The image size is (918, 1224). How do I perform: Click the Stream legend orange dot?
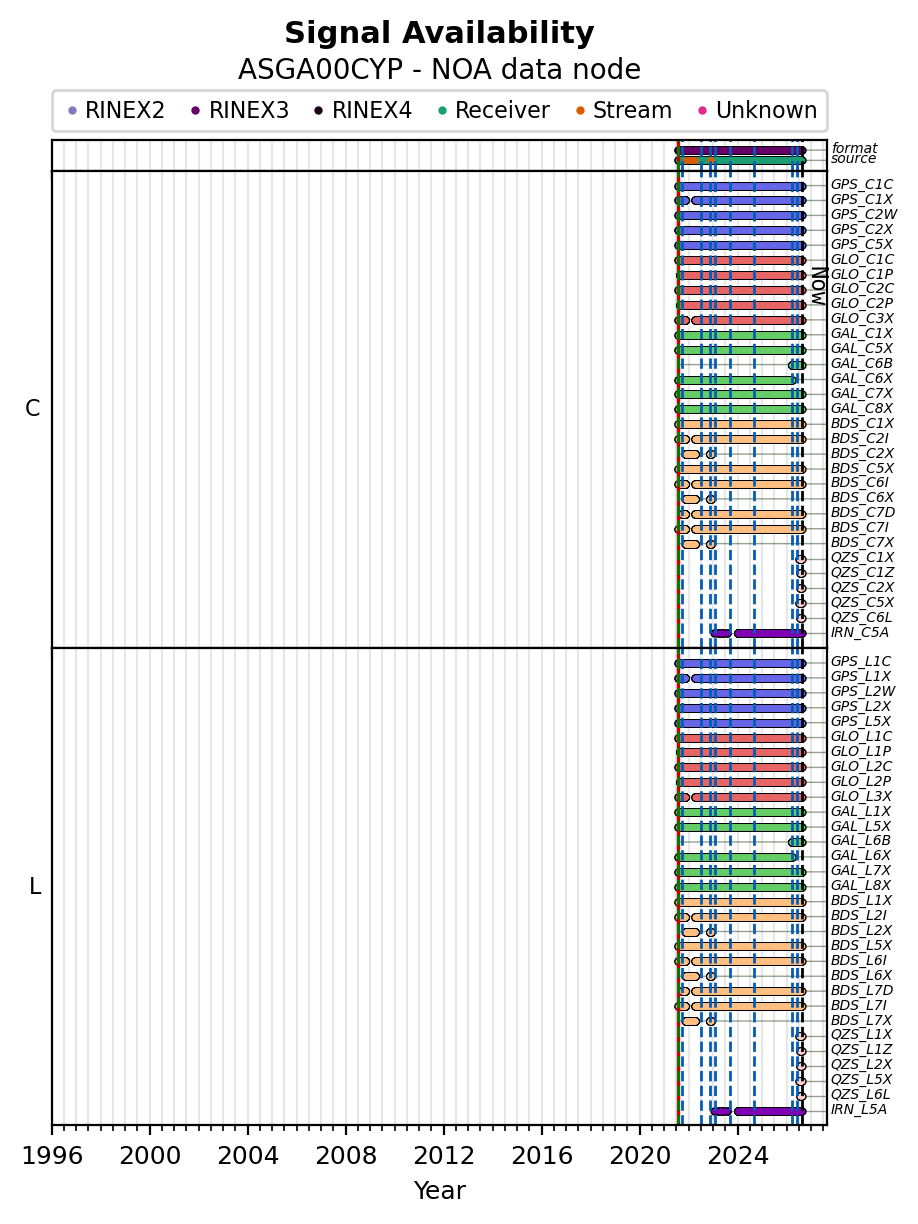[x=580, y=111]
